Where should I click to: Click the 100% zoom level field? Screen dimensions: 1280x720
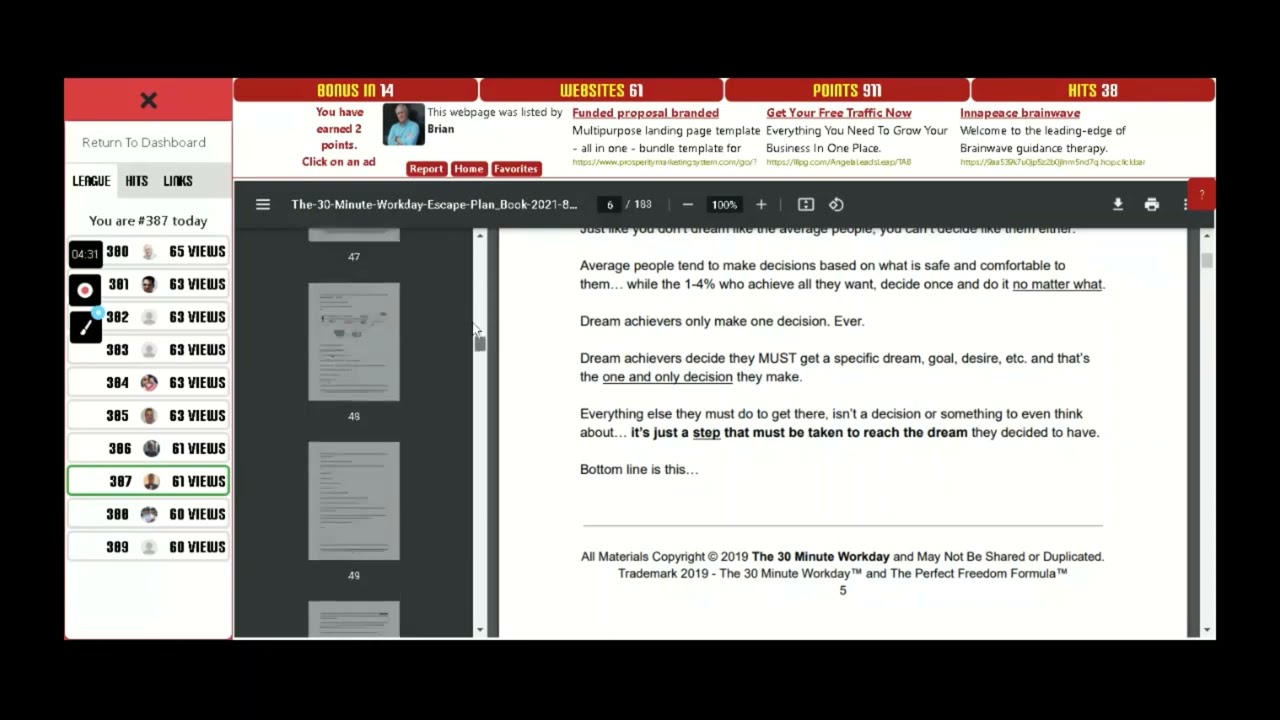[x=724, y=204]
